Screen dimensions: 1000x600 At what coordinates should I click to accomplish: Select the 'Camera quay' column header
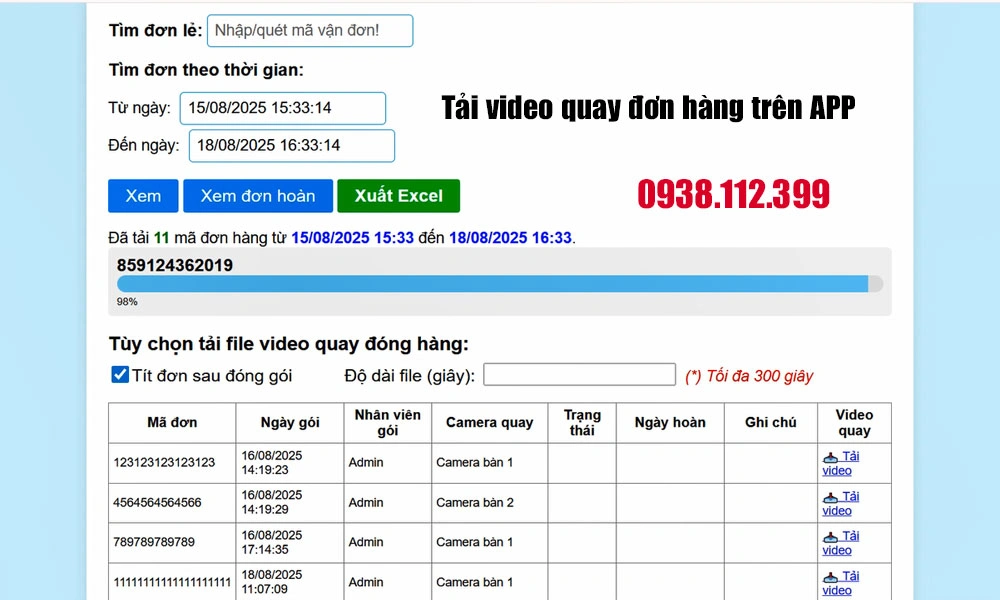pyautogui.click(x=489, y=423)
